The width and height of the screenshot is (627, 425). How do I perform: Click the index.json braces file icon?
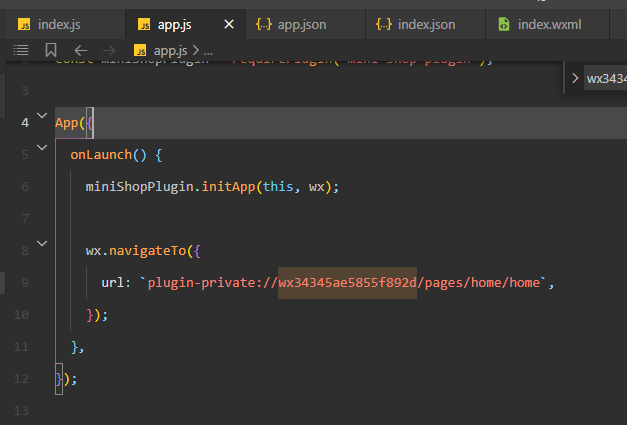(x=384, y=24)
